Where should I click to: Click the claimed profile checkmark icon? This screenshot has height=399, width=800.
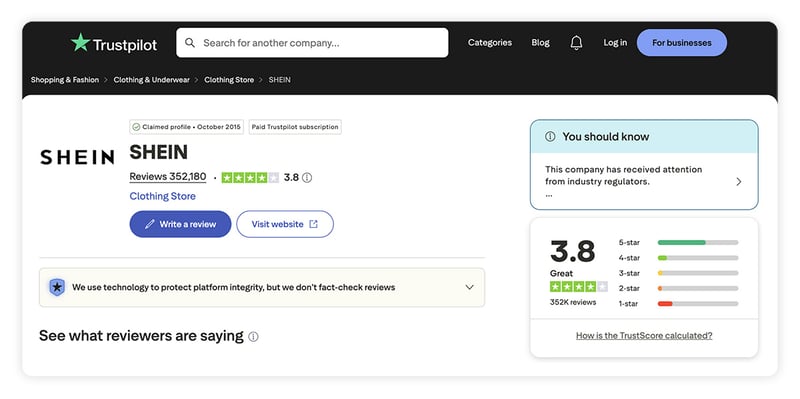136,127
